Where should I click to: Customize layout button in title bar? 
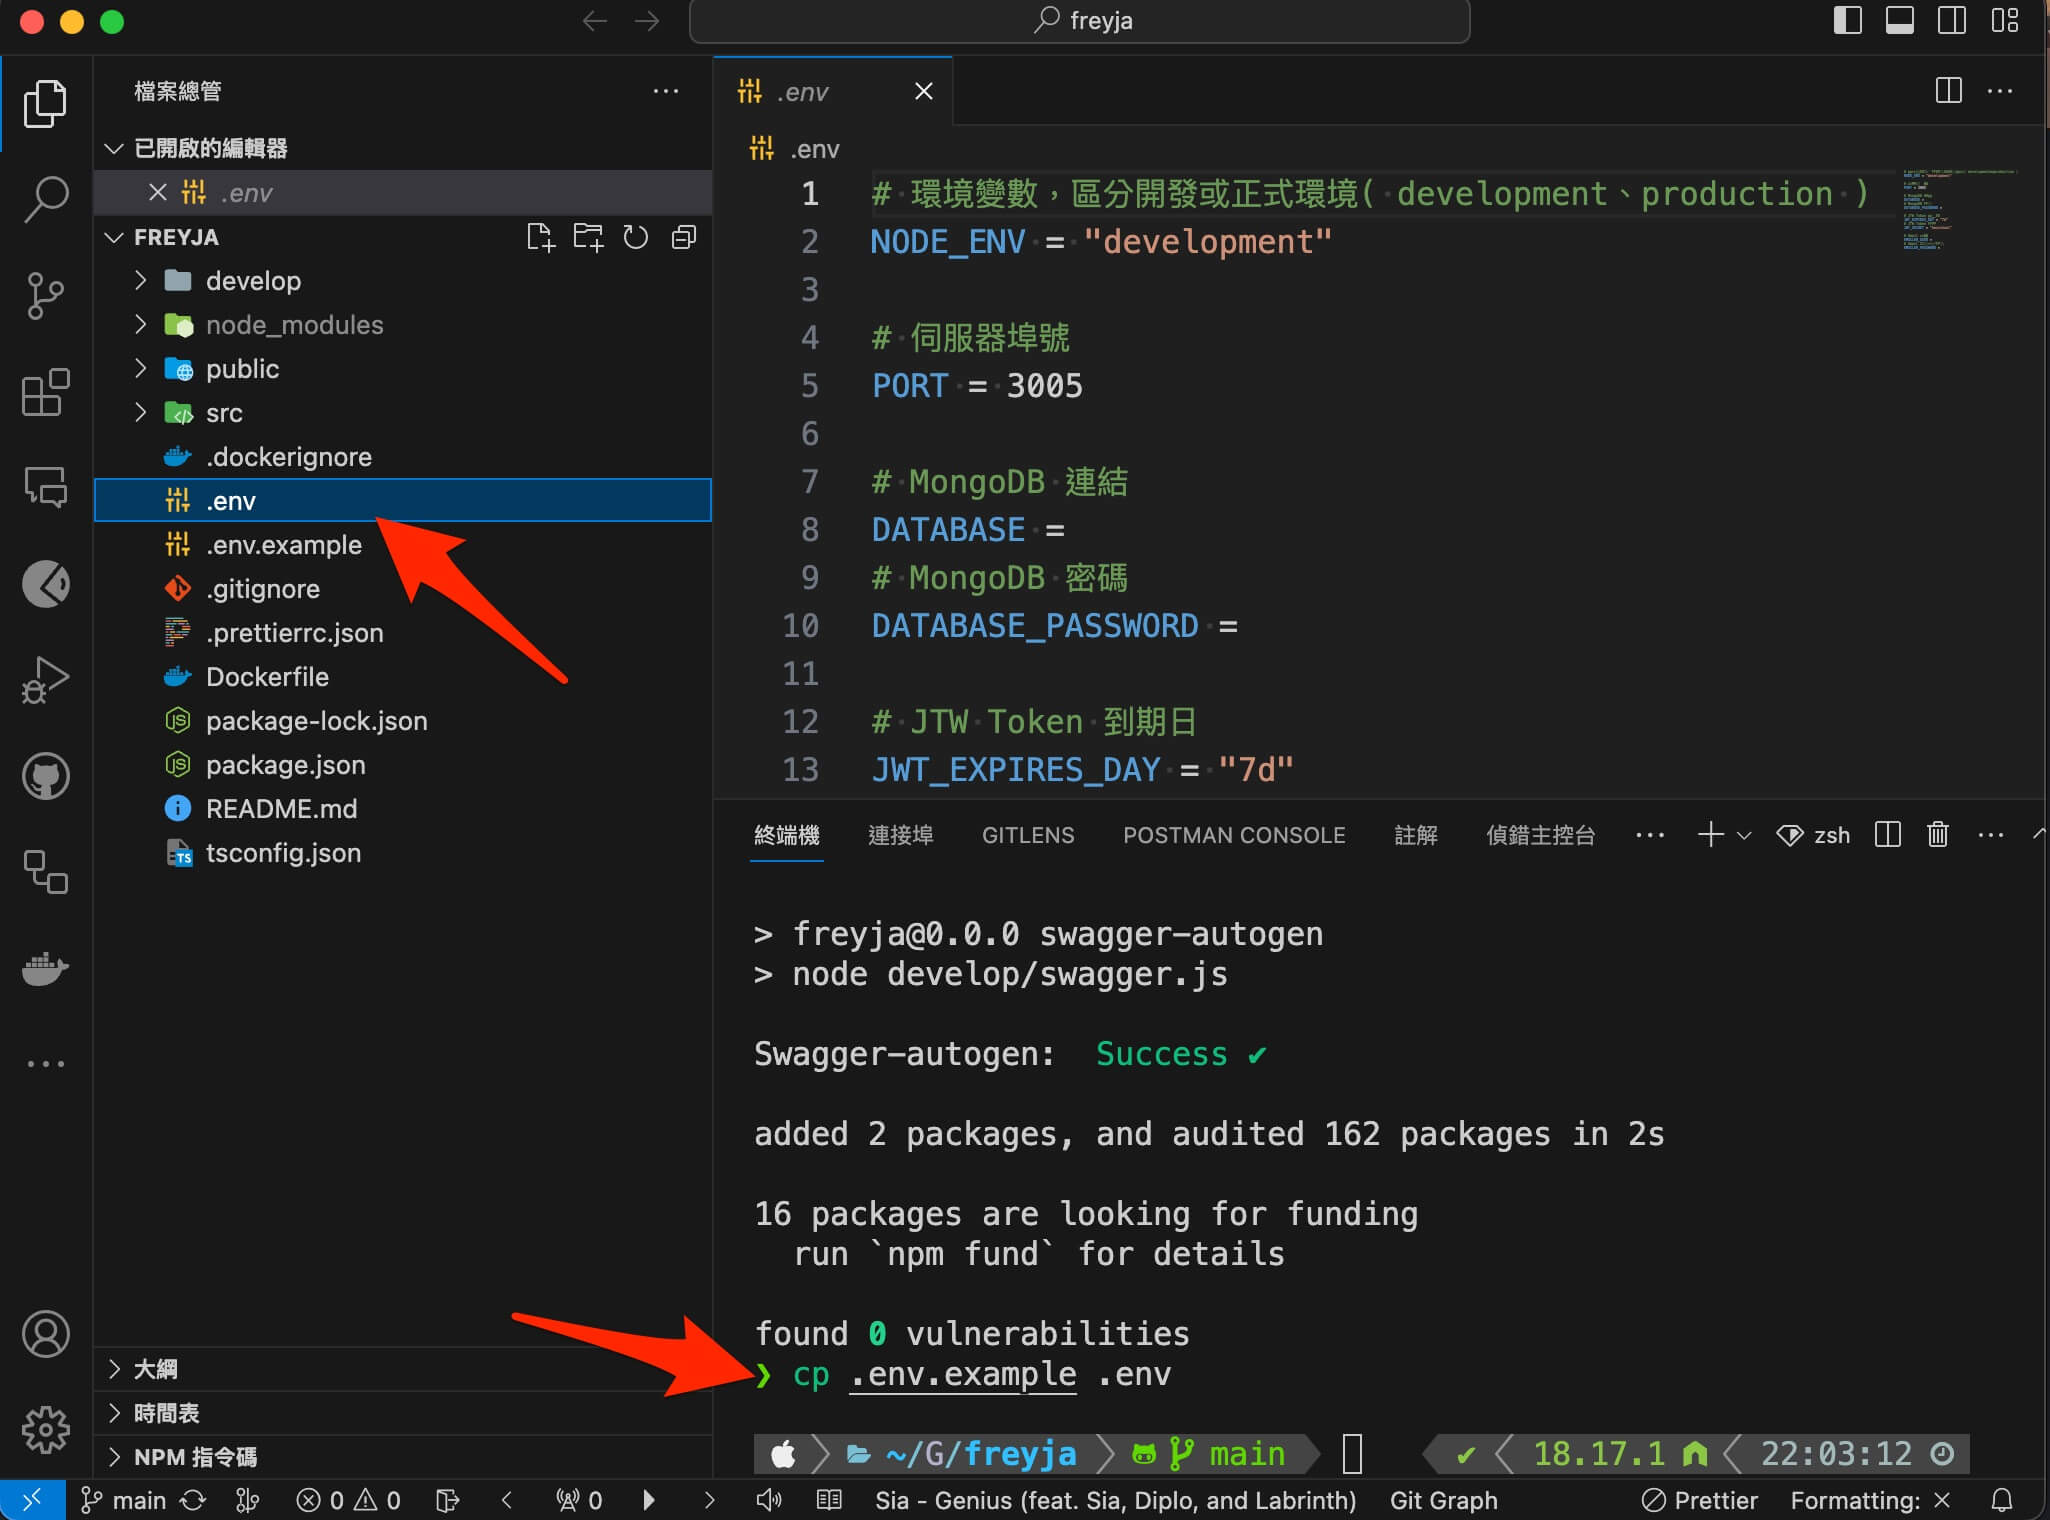(x=2004, y=20)
